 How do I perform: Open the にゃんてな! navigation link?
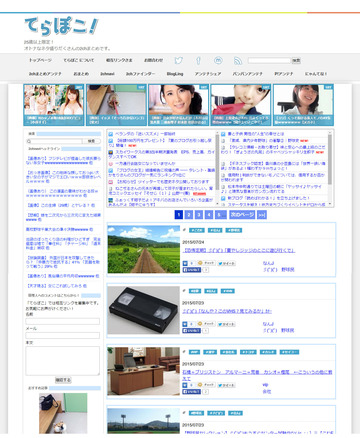316,74
